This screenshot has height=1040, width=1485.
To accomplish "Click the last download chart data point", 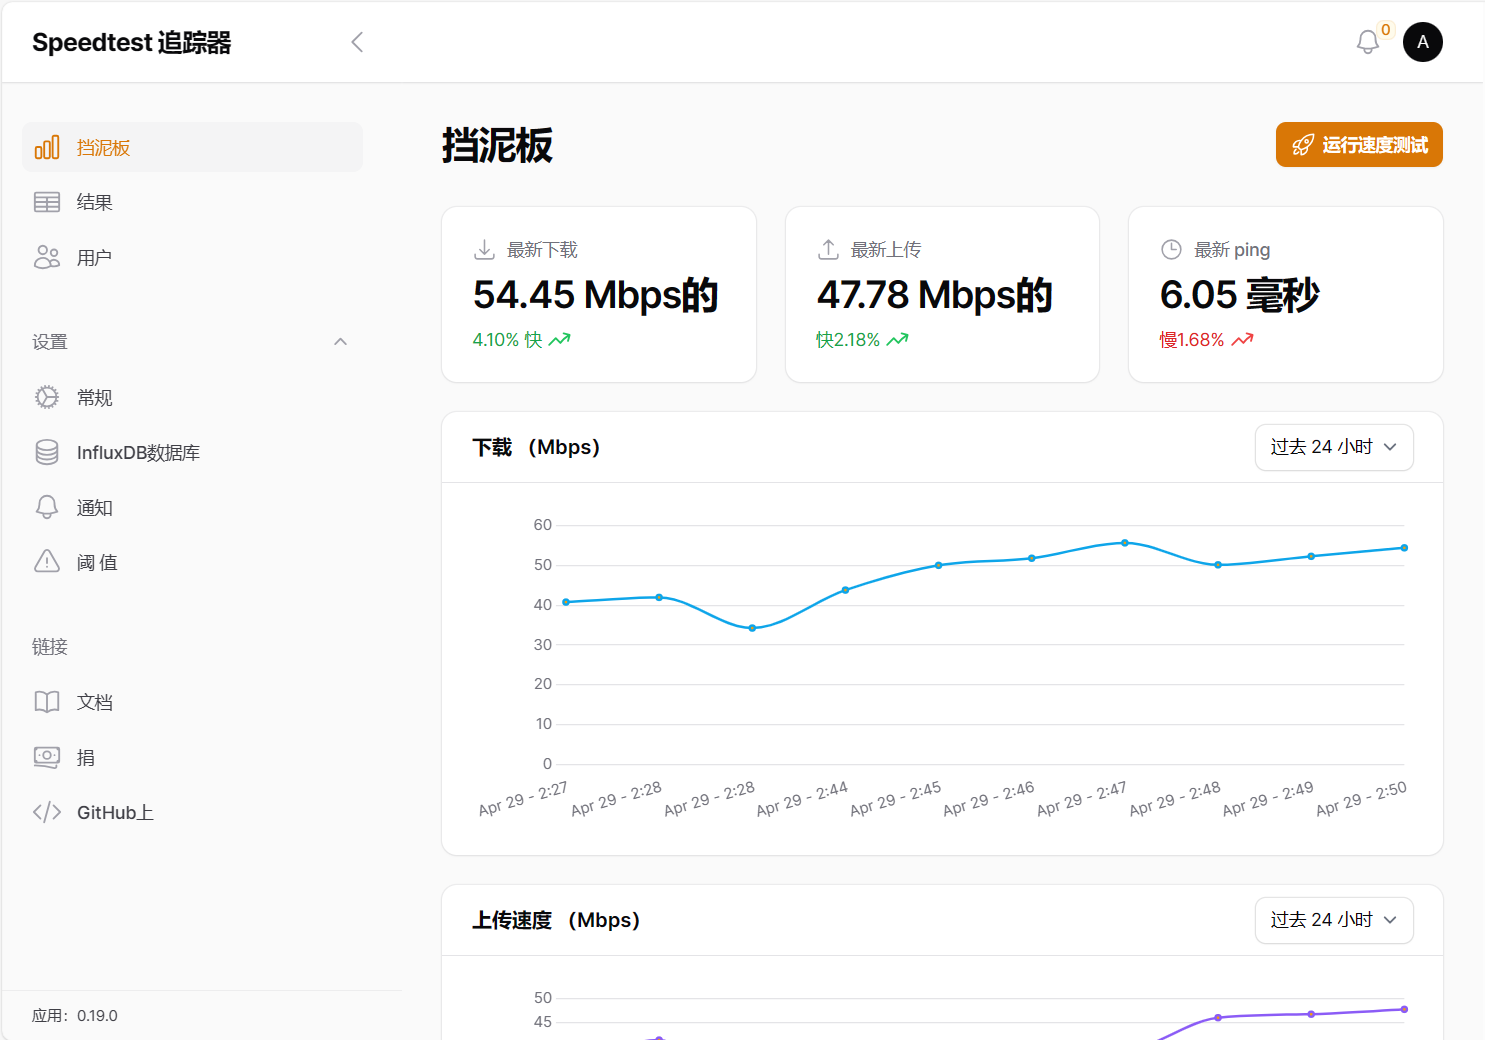I will click(x=1404, y=548).
